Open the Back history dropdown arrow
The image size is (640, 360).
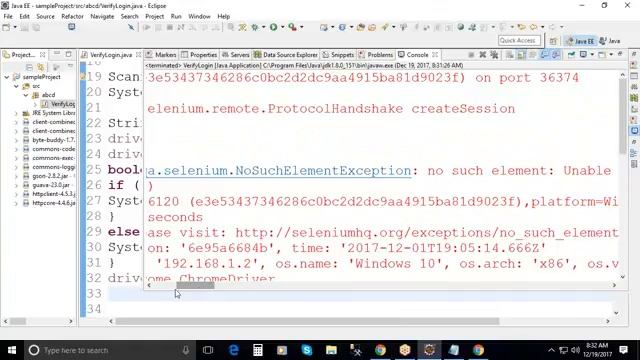pos(542,27)
